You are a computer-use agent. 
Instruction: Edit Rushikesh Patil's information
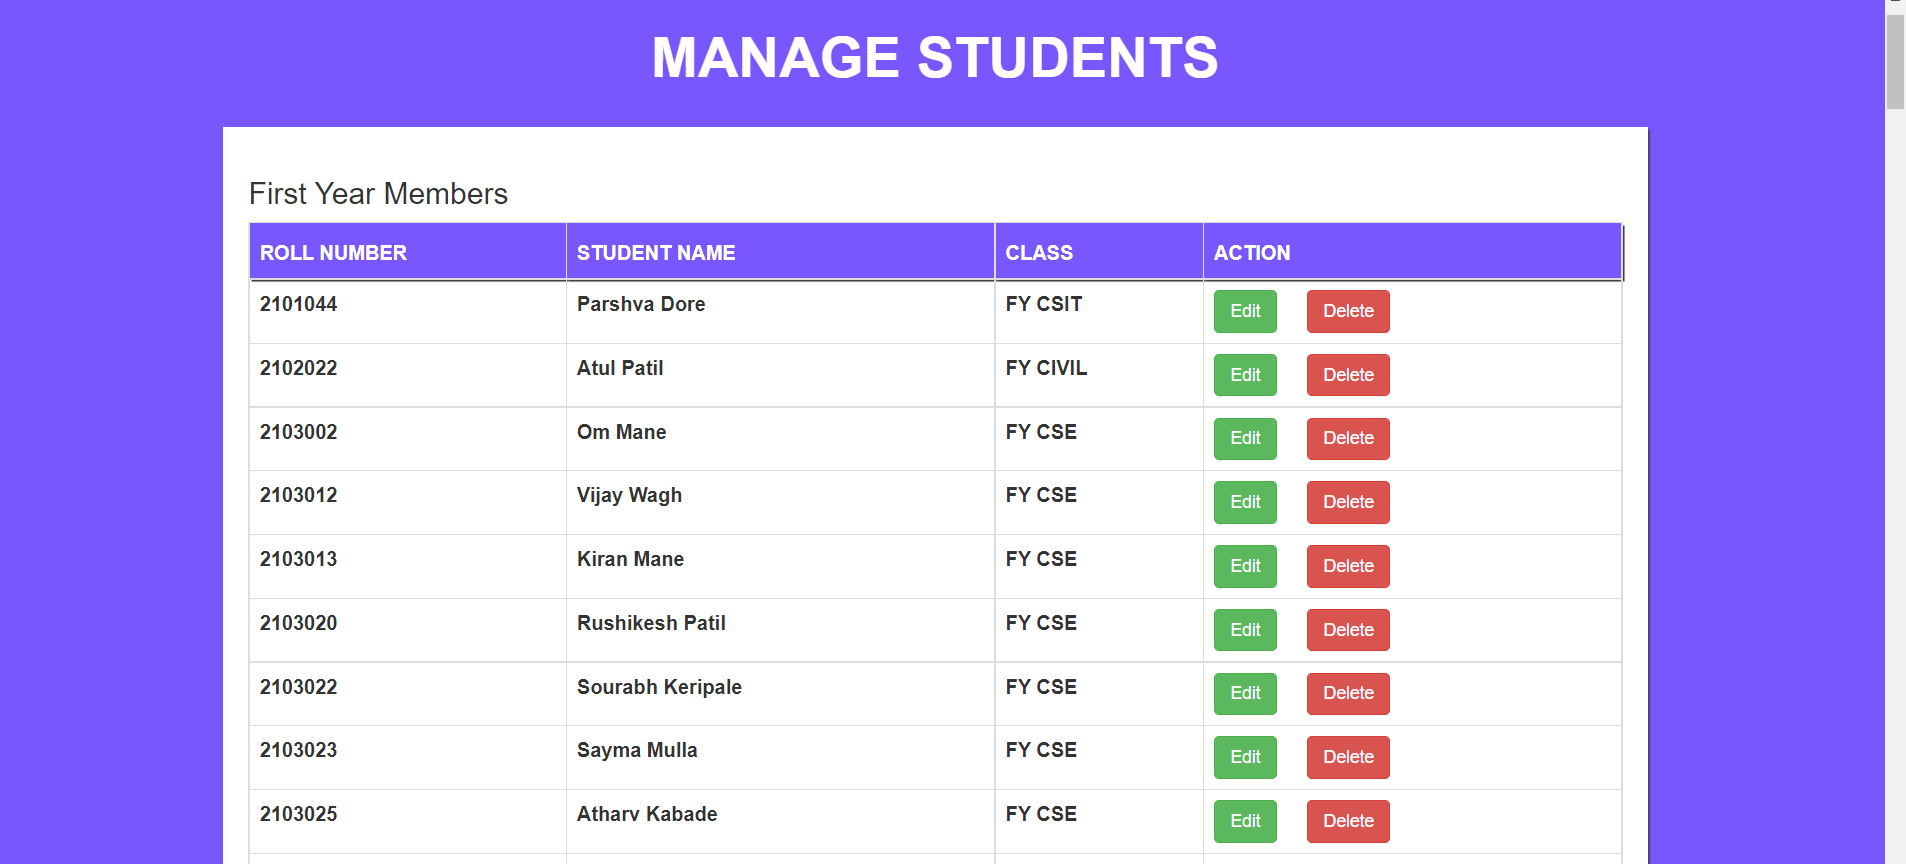[1244, 630]
